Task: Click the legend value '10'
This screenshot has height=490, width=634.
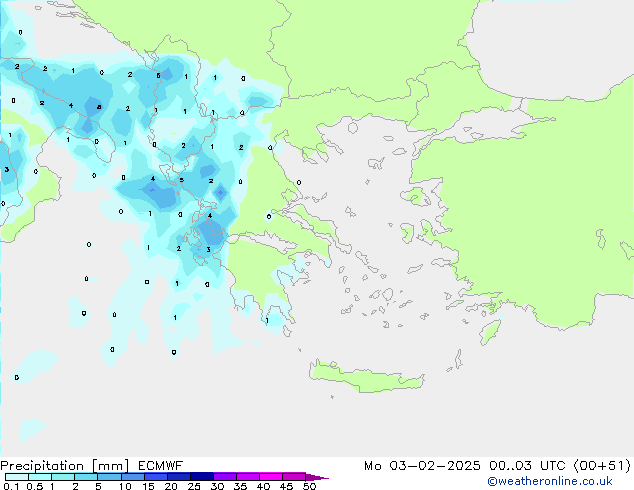Action: tap(125, 486)
